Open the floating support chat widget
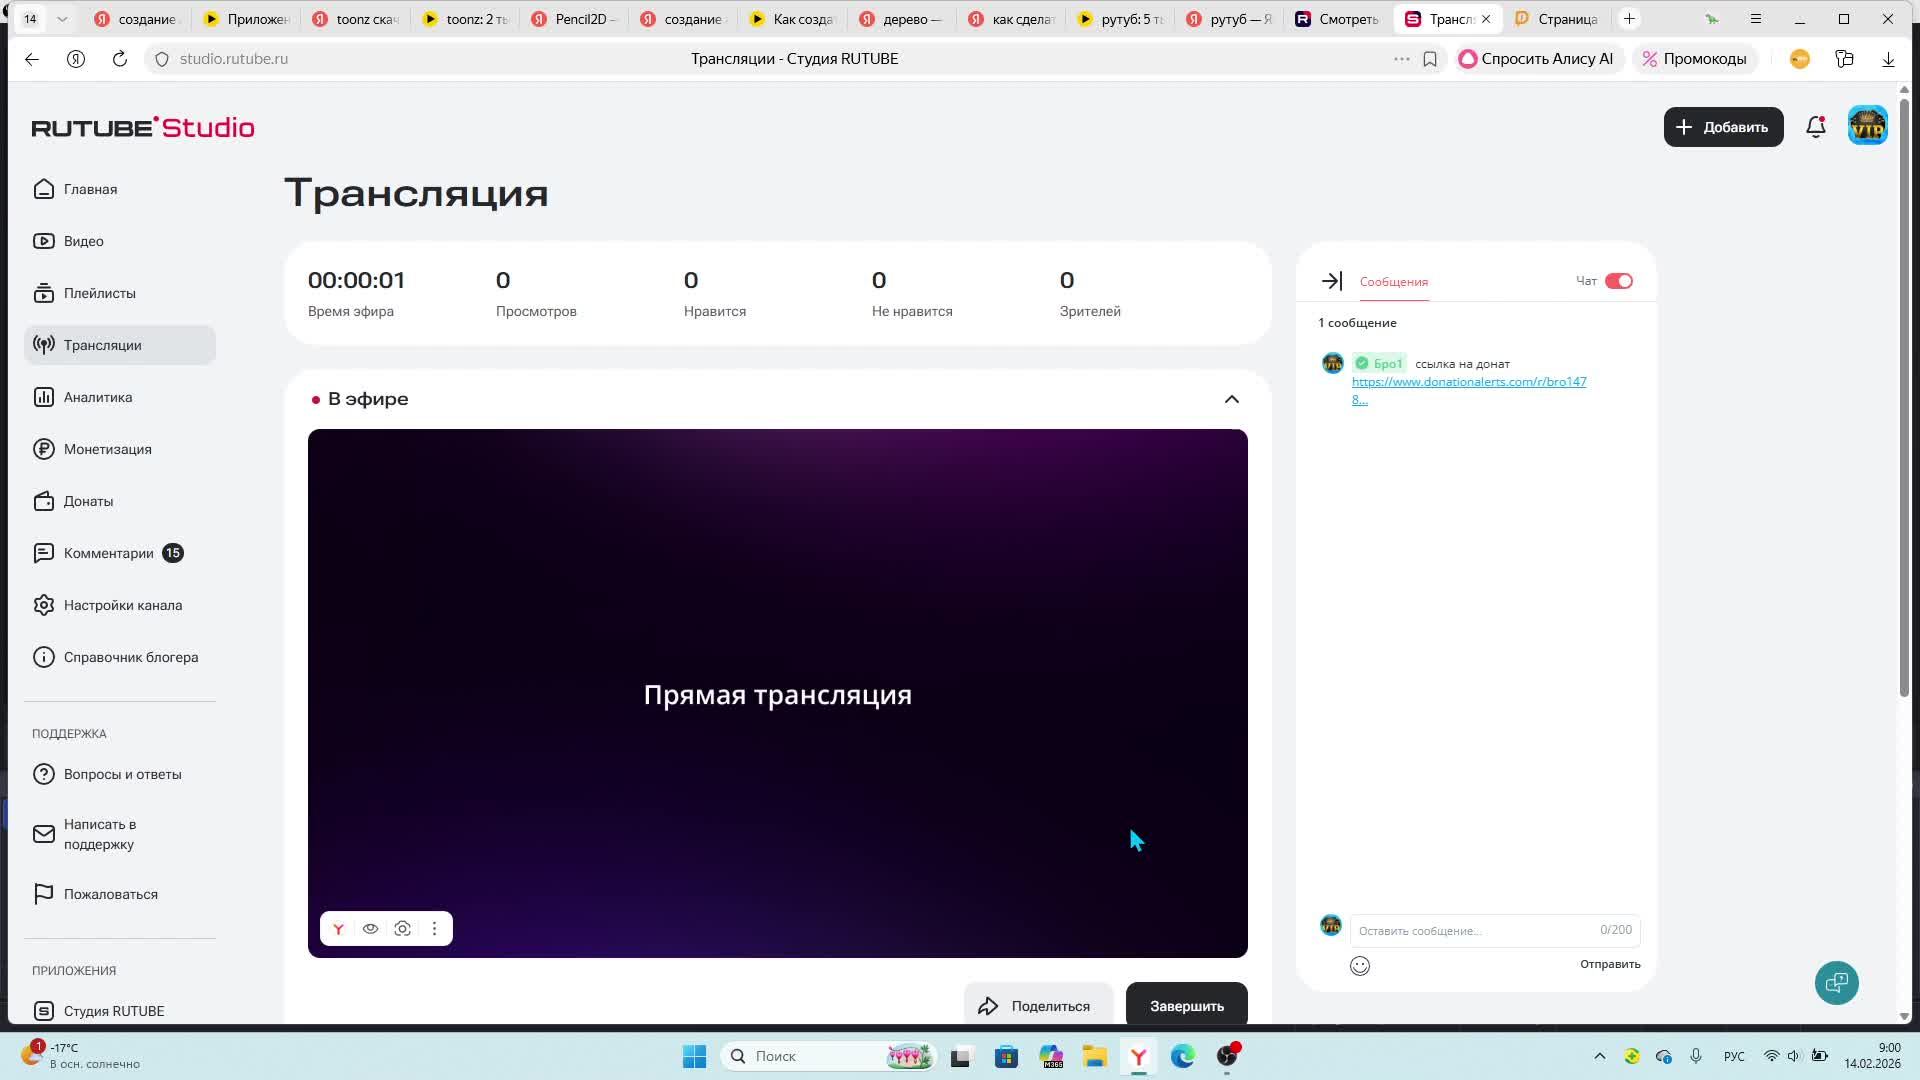The height and width of the screenshot is (1080, 1920). 1836,982
